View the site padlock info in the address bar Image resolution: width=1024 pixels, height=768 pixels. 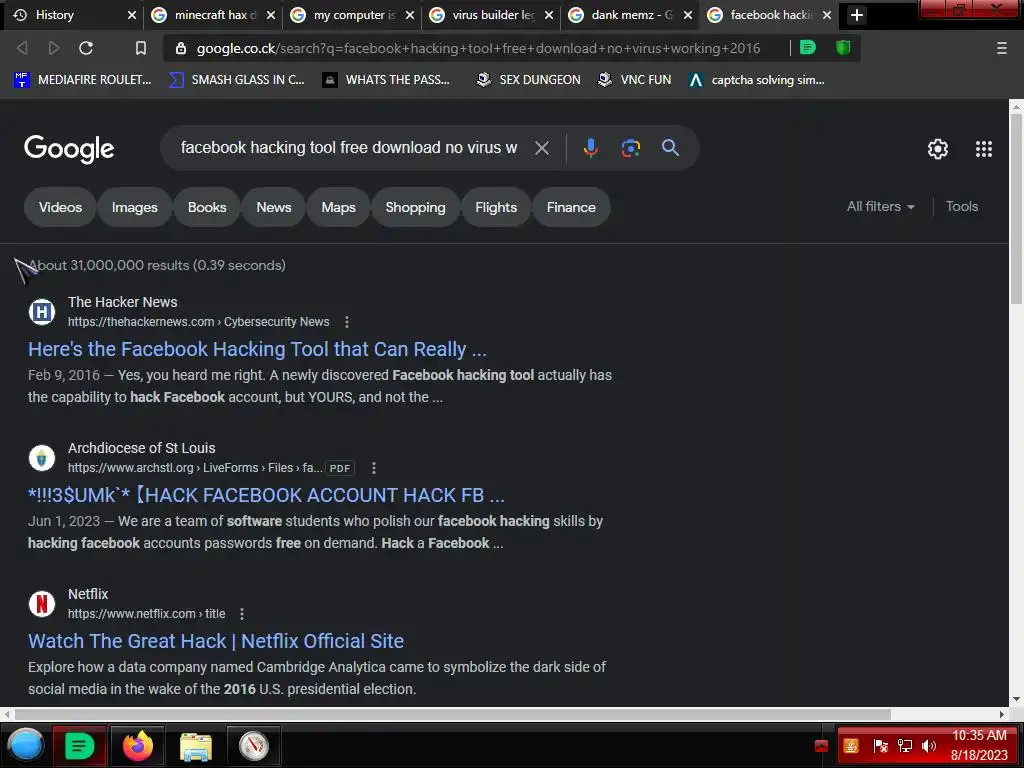click(x=182, y=48)
